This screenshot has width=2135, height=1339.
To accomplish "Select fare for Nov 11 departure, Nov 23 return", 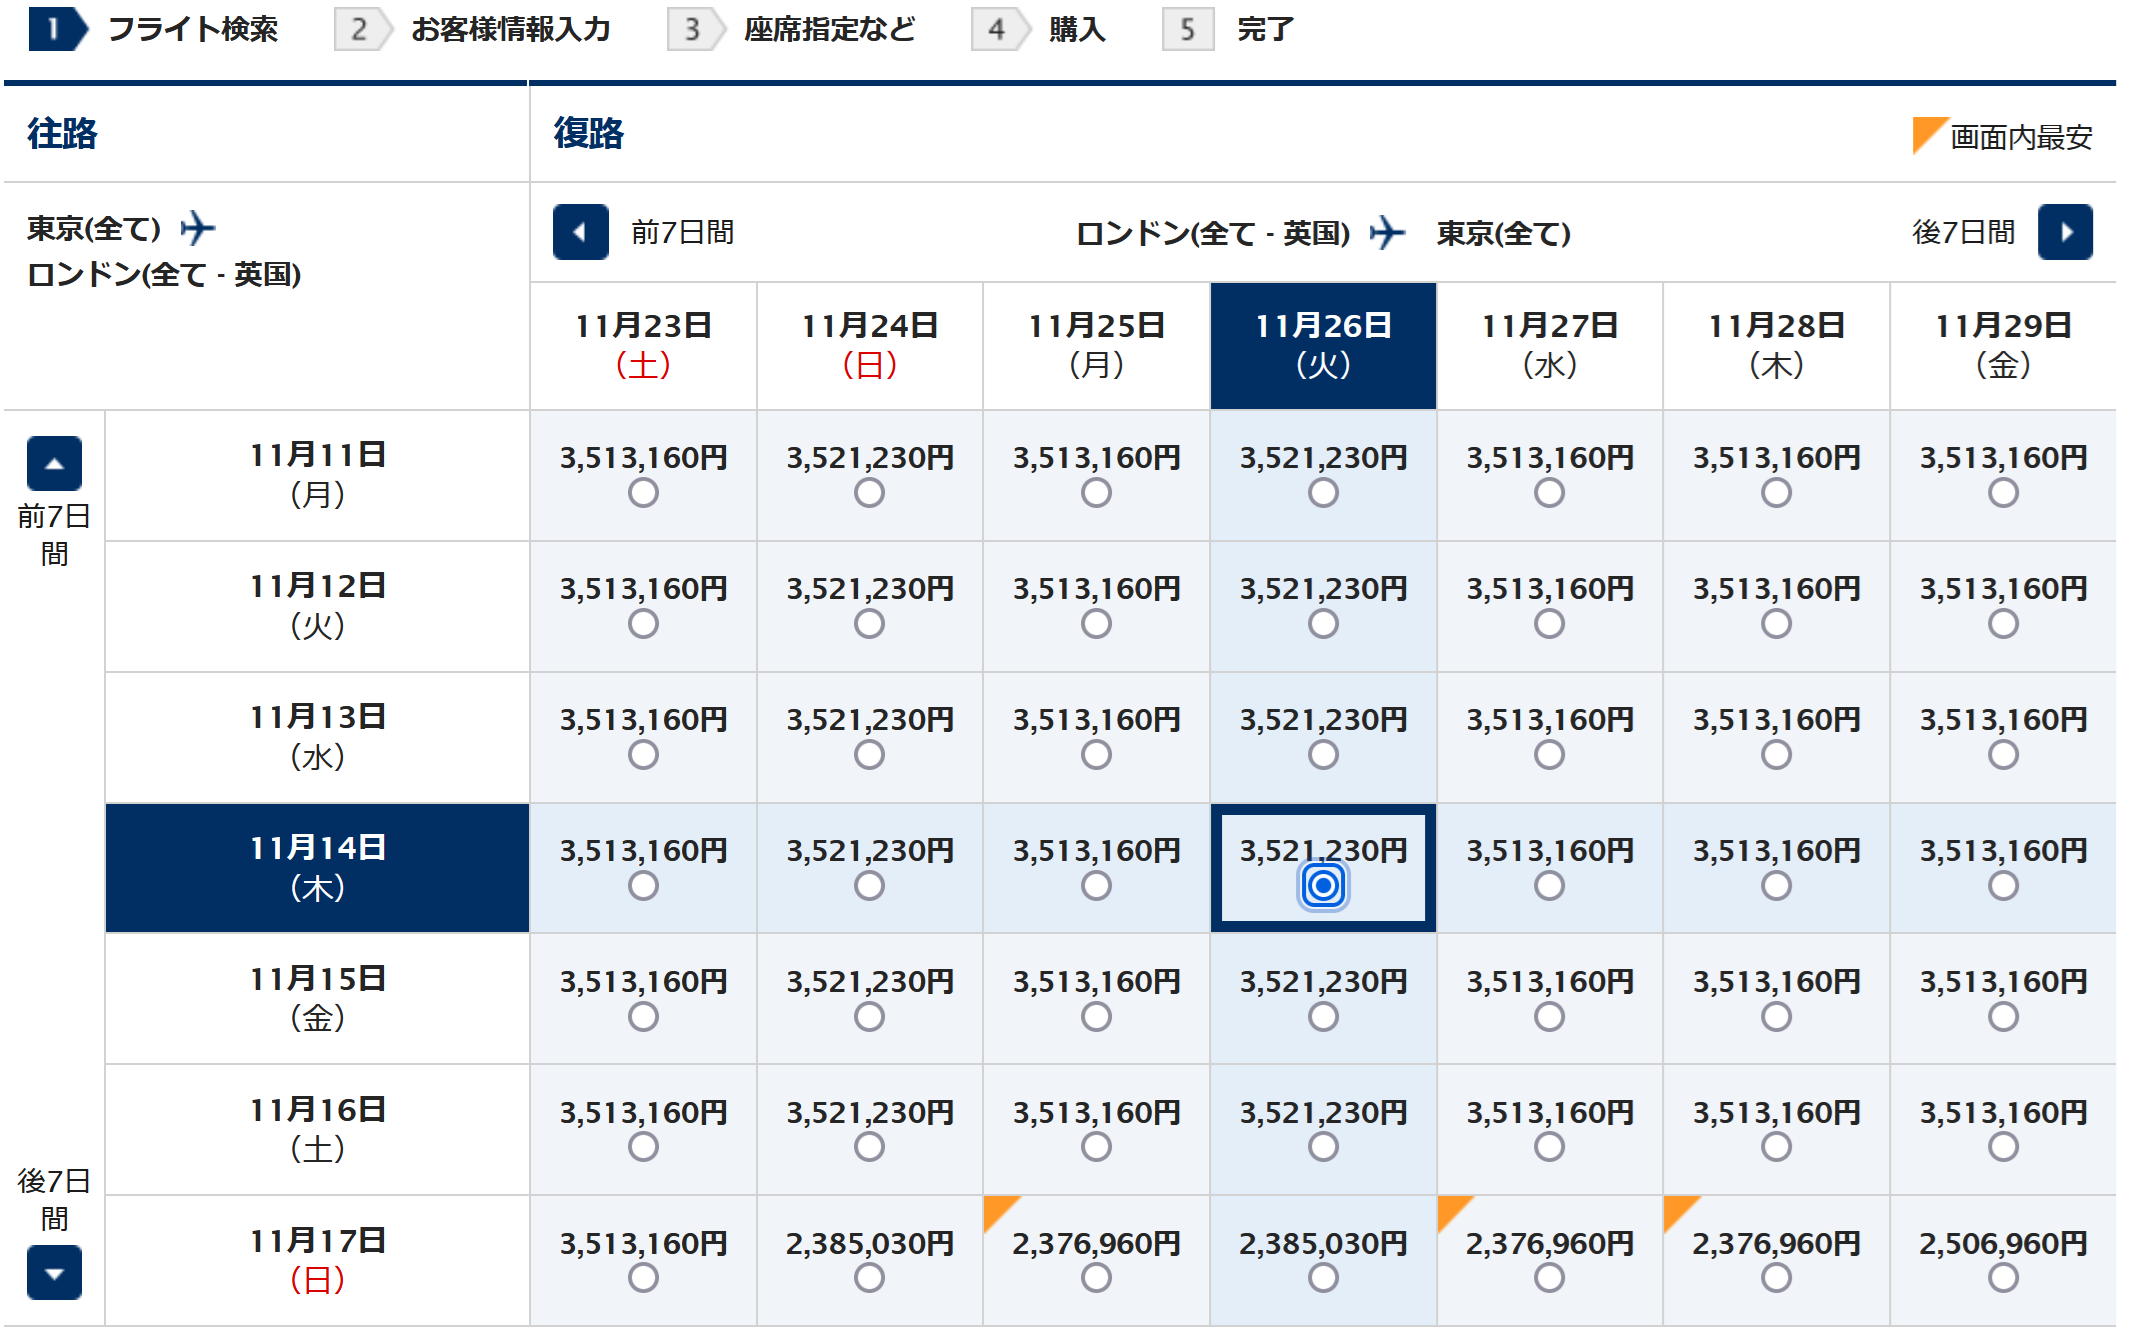I will 643,492.
